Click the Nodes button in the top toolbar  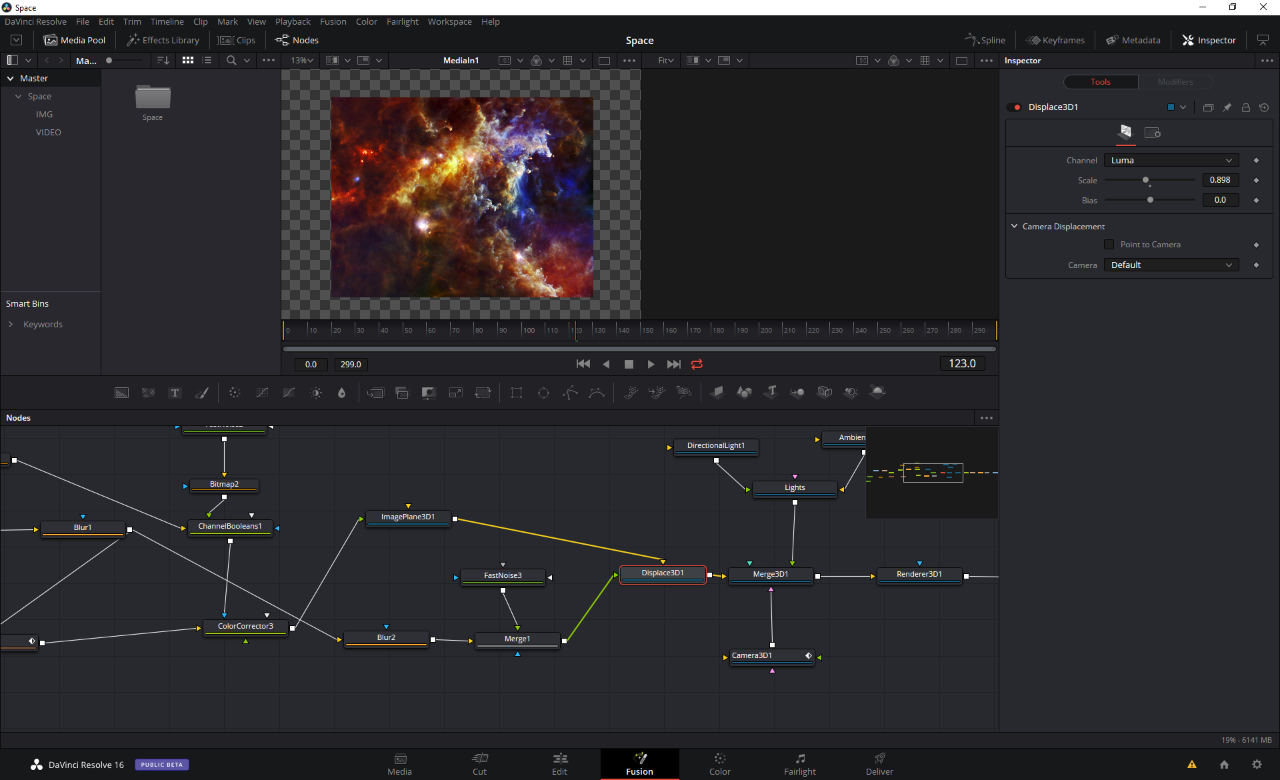tap(296, 40)
